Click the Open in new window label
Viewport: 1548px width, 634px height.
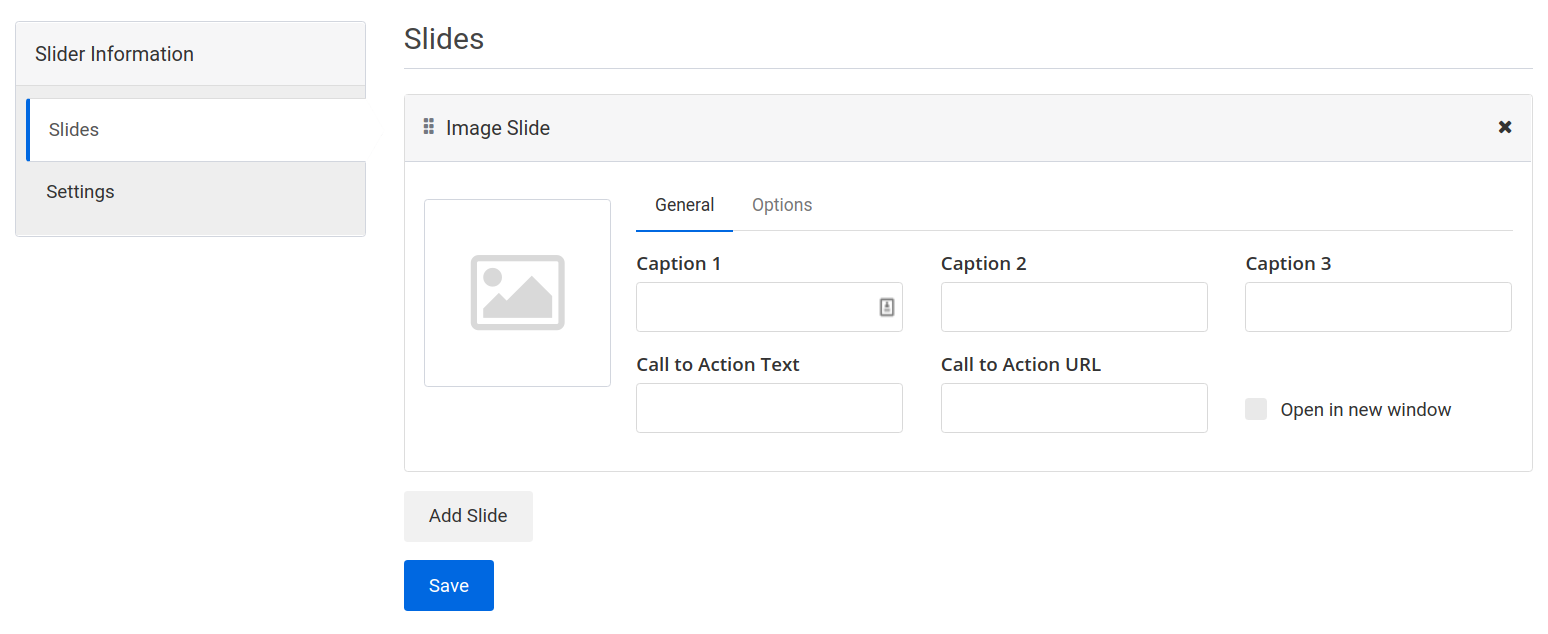click(1366, 409)
